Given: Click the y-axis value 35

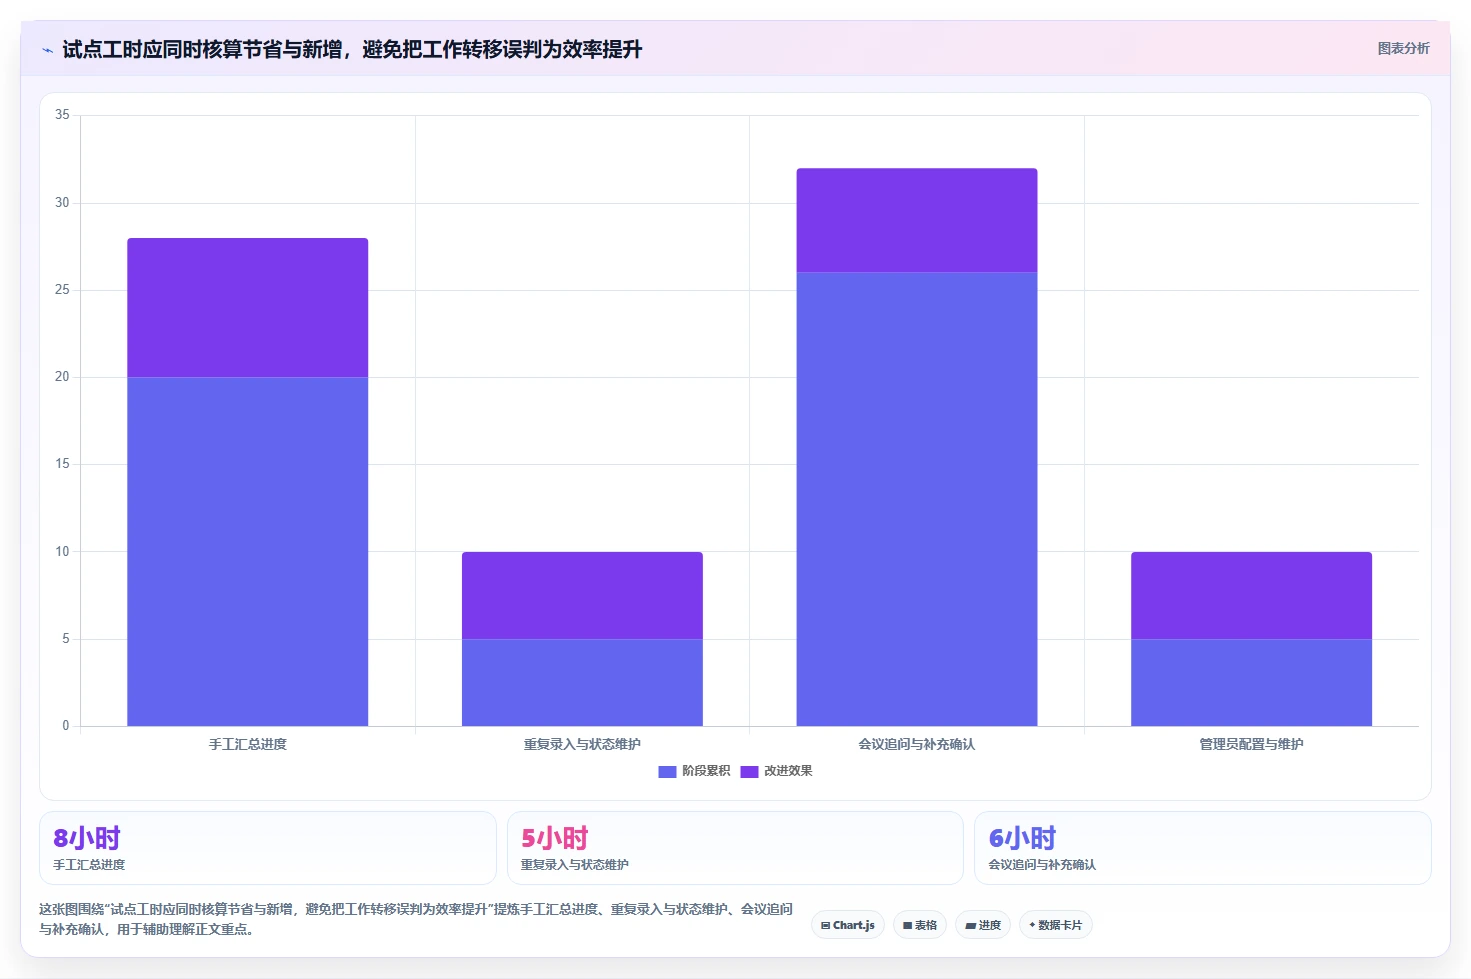Looking at the screenshot, I should point(62,115).
